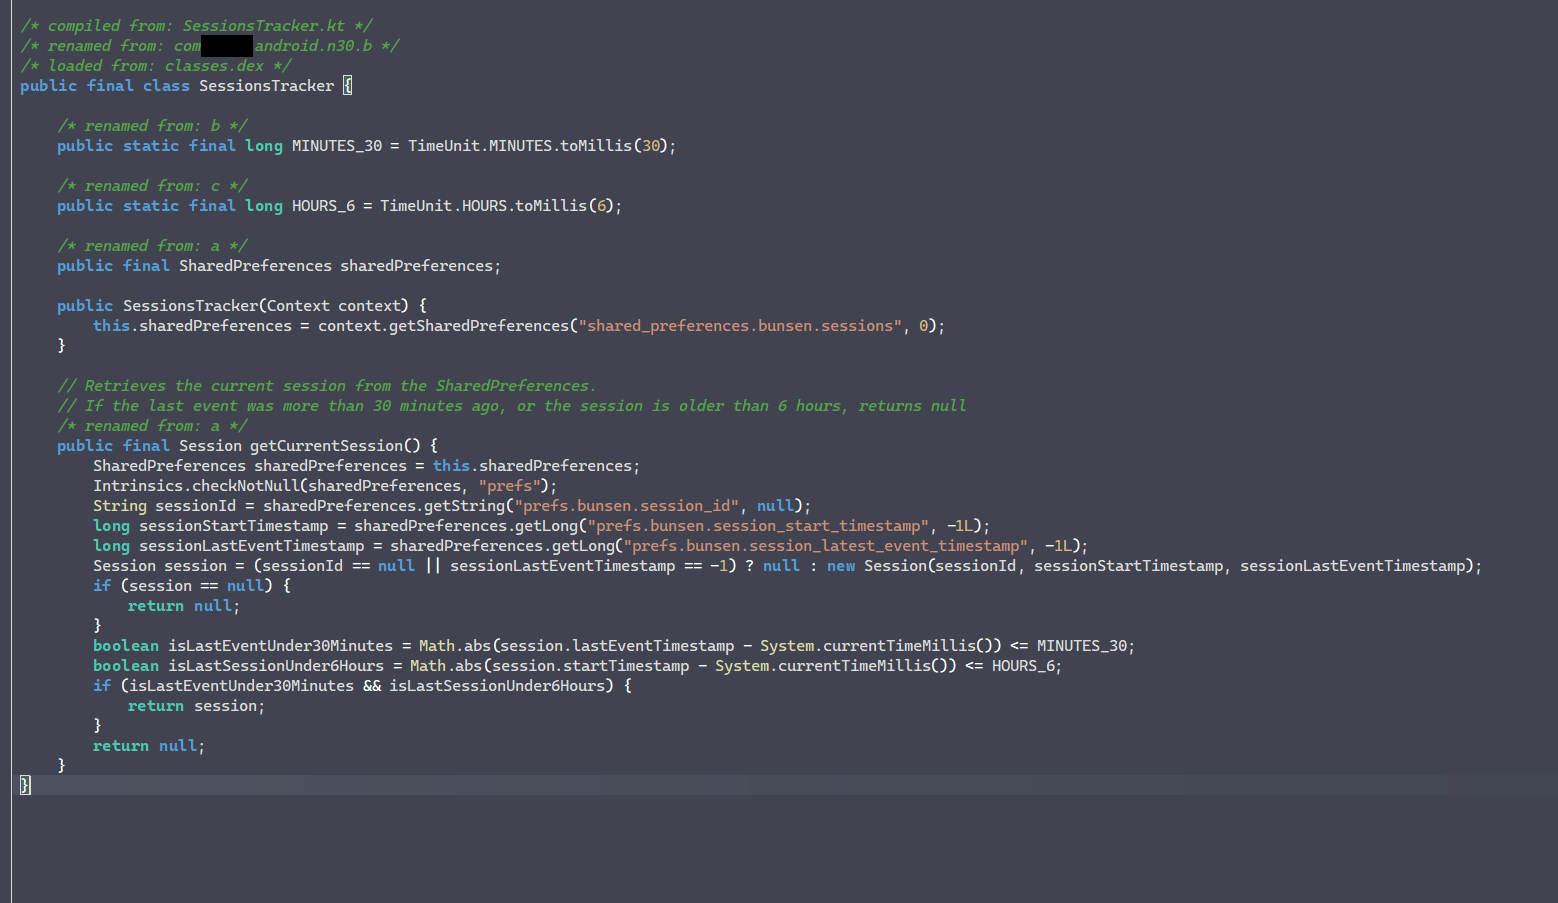
Task: Click the closing brace of the class on the highlighted line
Action: [25, 785]
